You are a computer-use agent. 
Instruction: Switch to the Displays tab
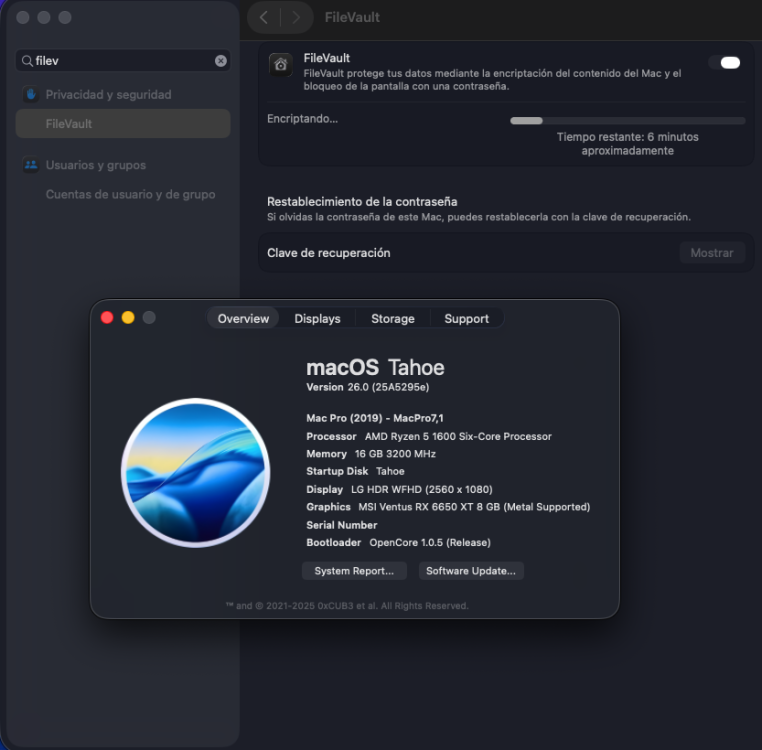click(317, 318)
